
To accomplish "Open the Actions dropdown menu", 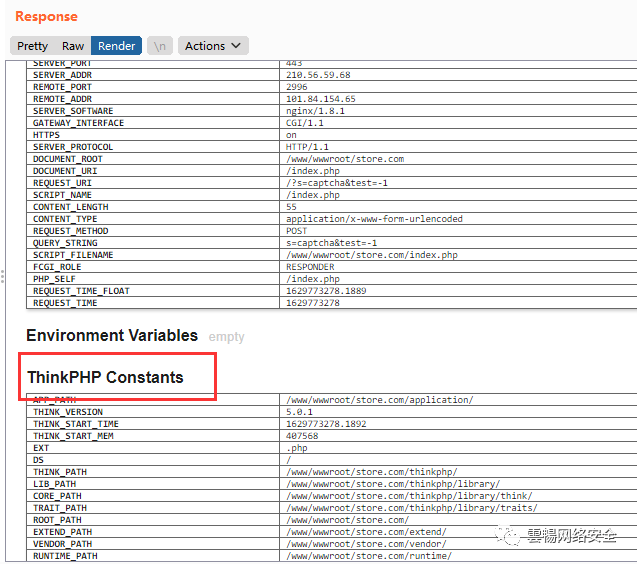I will pos(213,46).
